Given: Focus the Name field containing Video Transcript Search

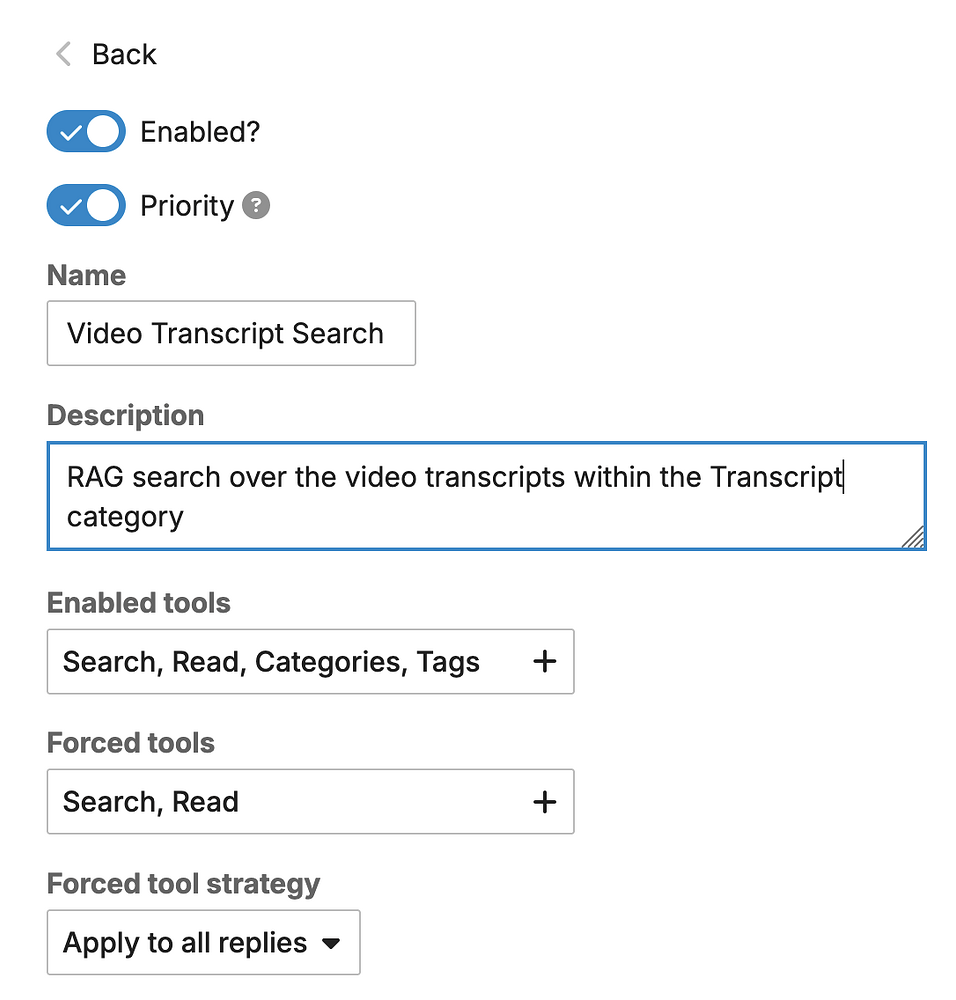Looking at the screenshot, I should click(232, 334).
